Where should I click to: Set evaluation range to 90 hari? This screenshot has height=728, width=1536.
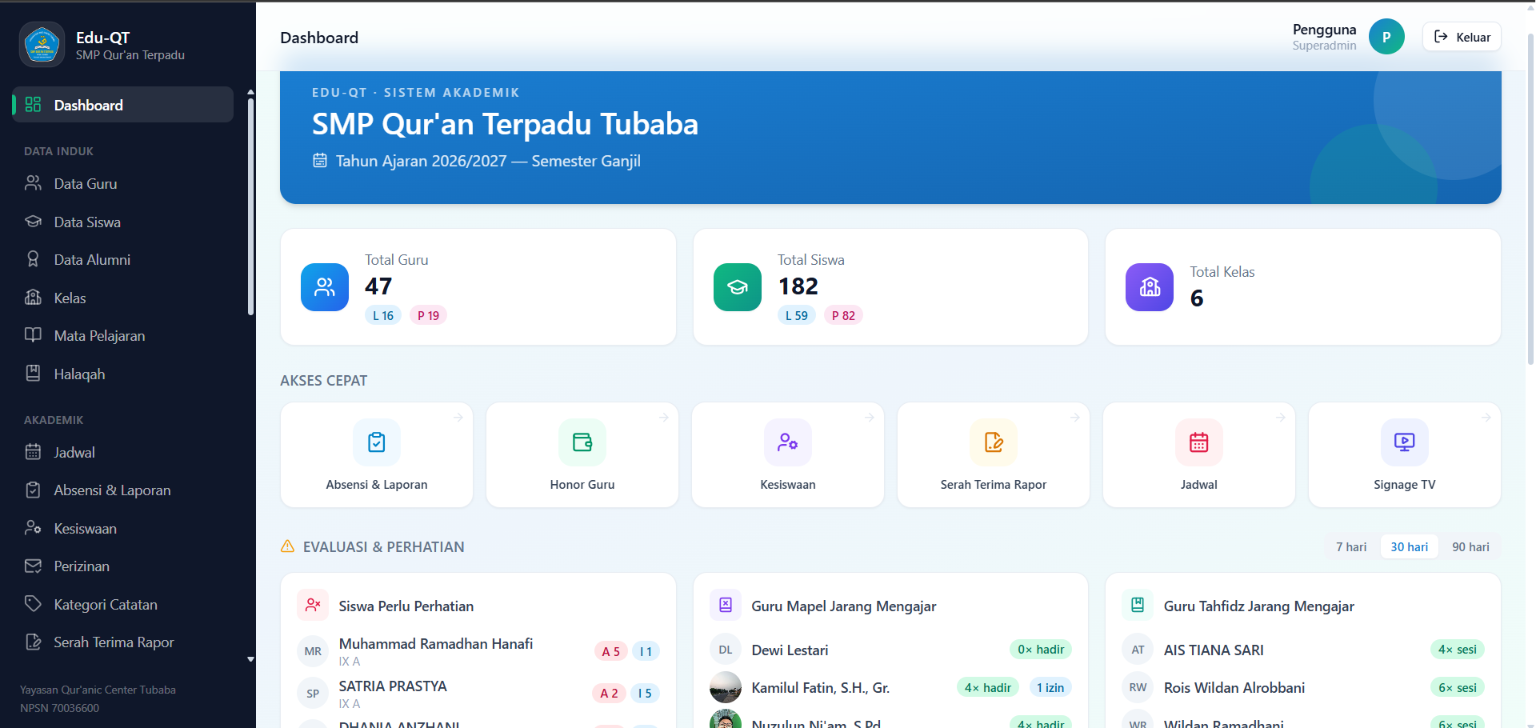tap(1470, 547)
